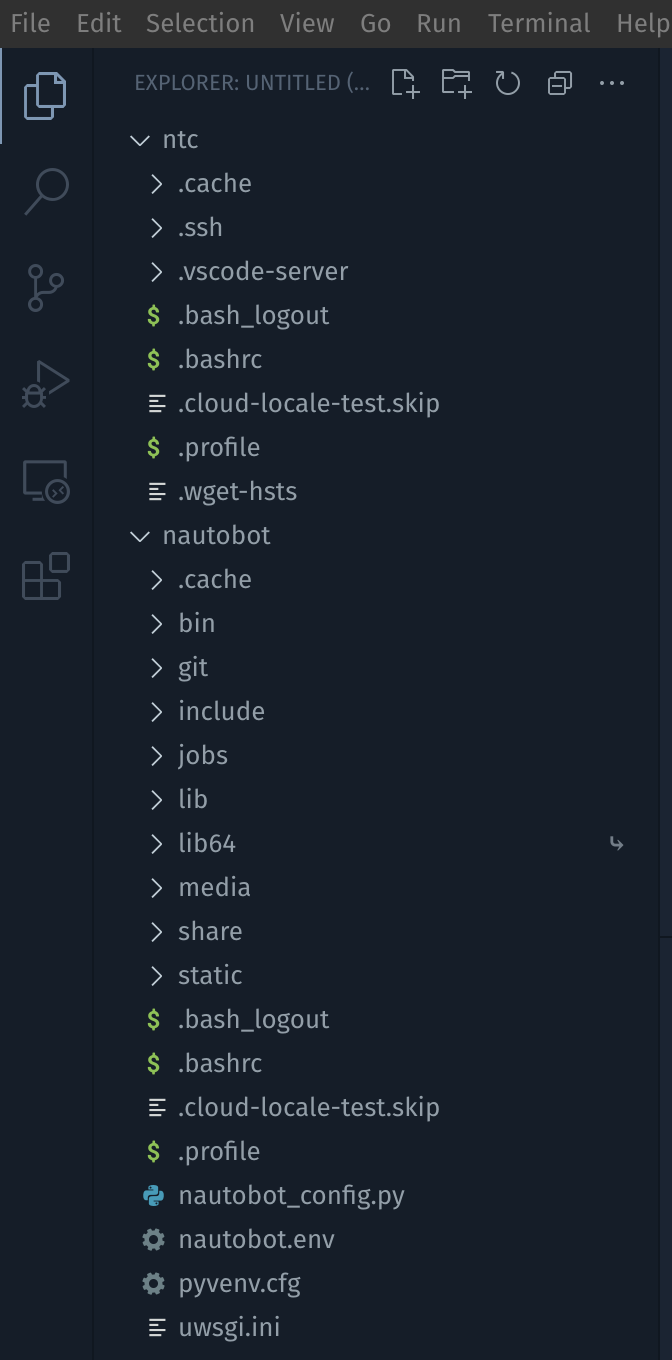The height and width of the screenshot is (1360, 672).
Task: Click the New Folder icon
Action: (456, 83)
